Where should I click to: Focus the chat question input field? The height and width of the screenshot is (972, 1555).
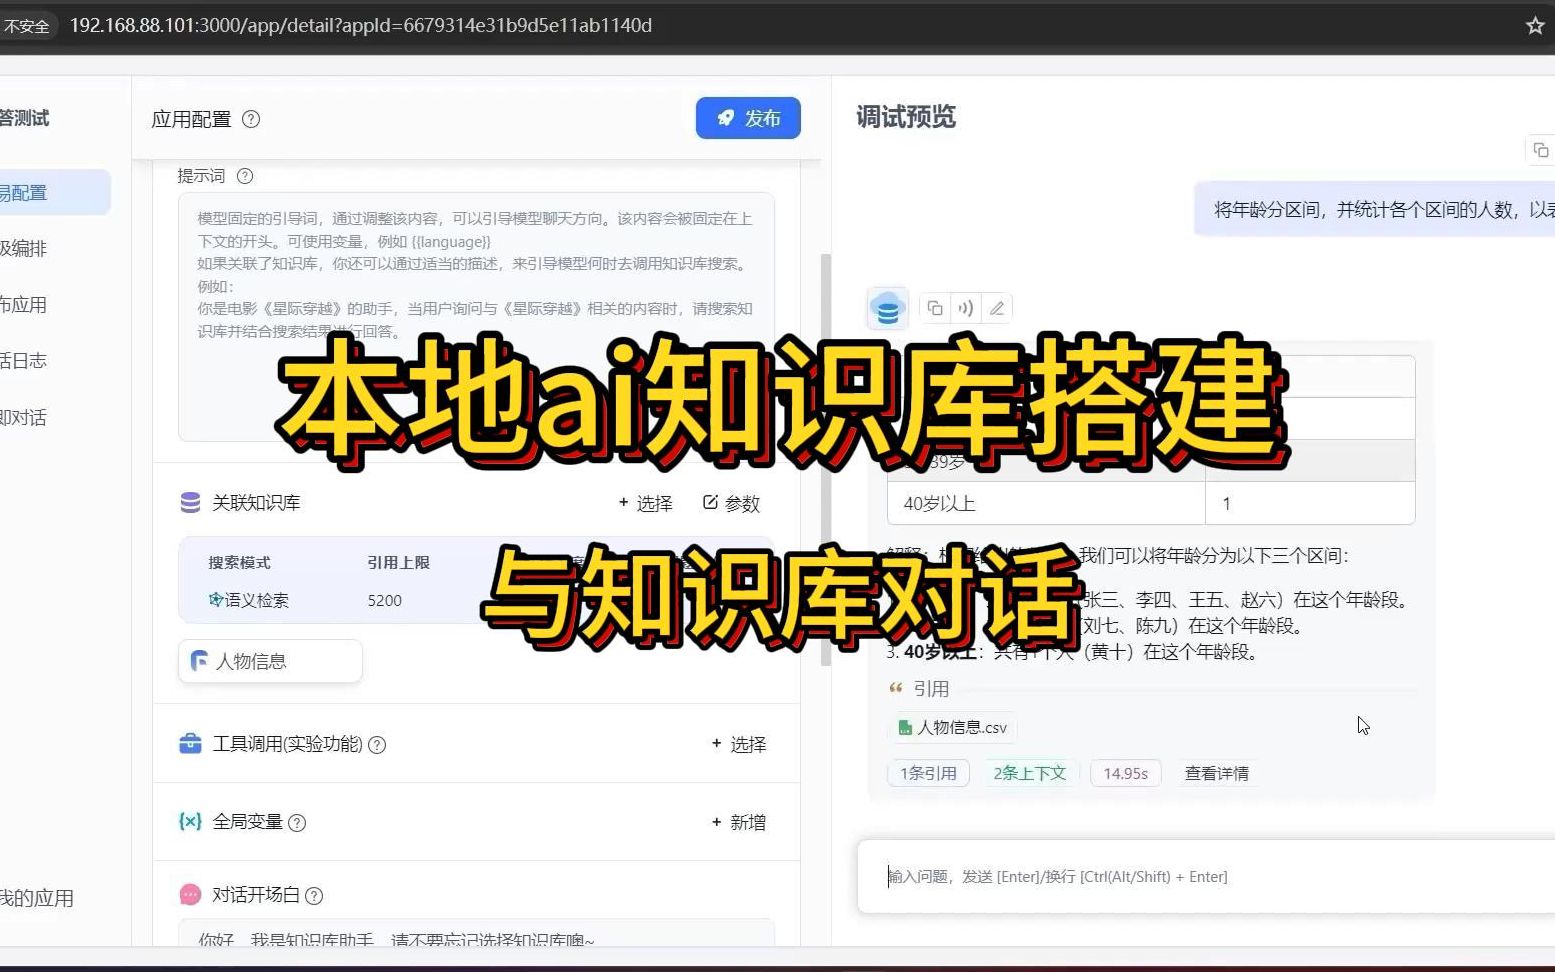coord(1200,876)
